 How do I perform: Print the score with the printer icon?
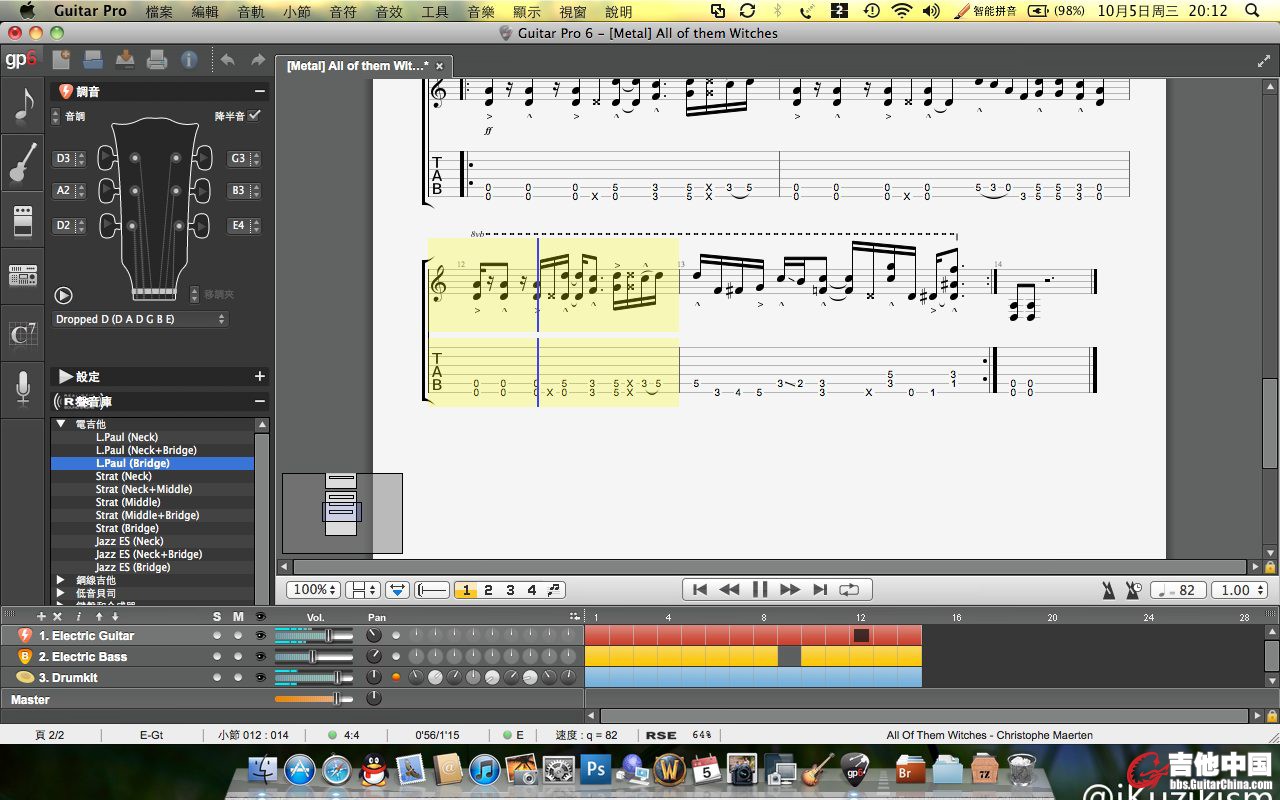[x=157, y=60]
